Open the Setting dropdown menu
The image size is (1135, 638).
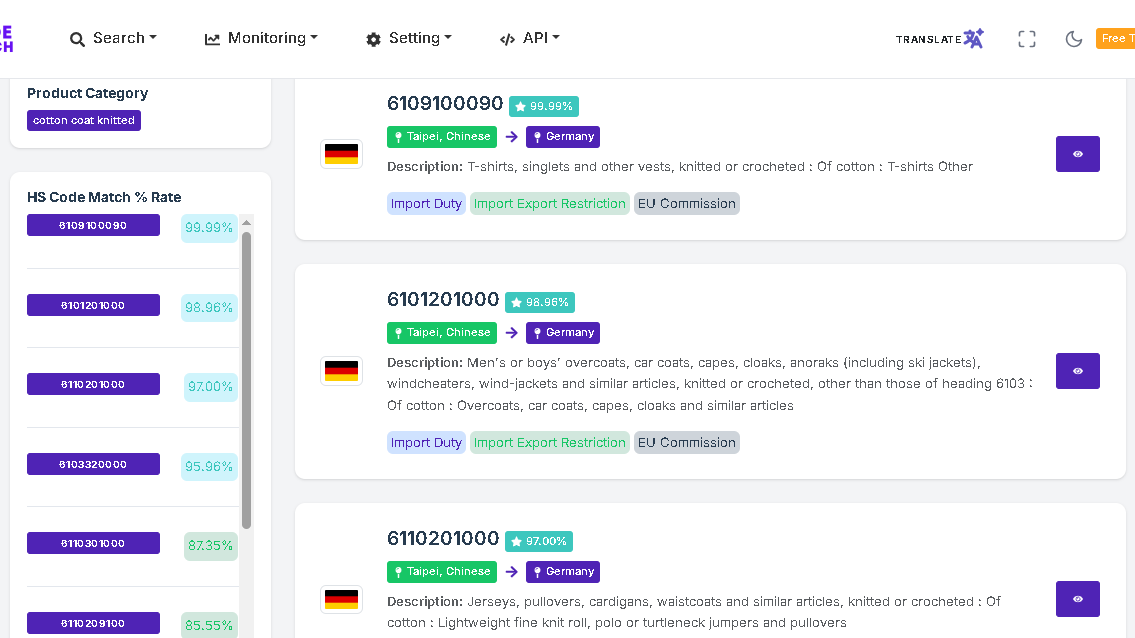pyautogui.click(x=408, y=38)
